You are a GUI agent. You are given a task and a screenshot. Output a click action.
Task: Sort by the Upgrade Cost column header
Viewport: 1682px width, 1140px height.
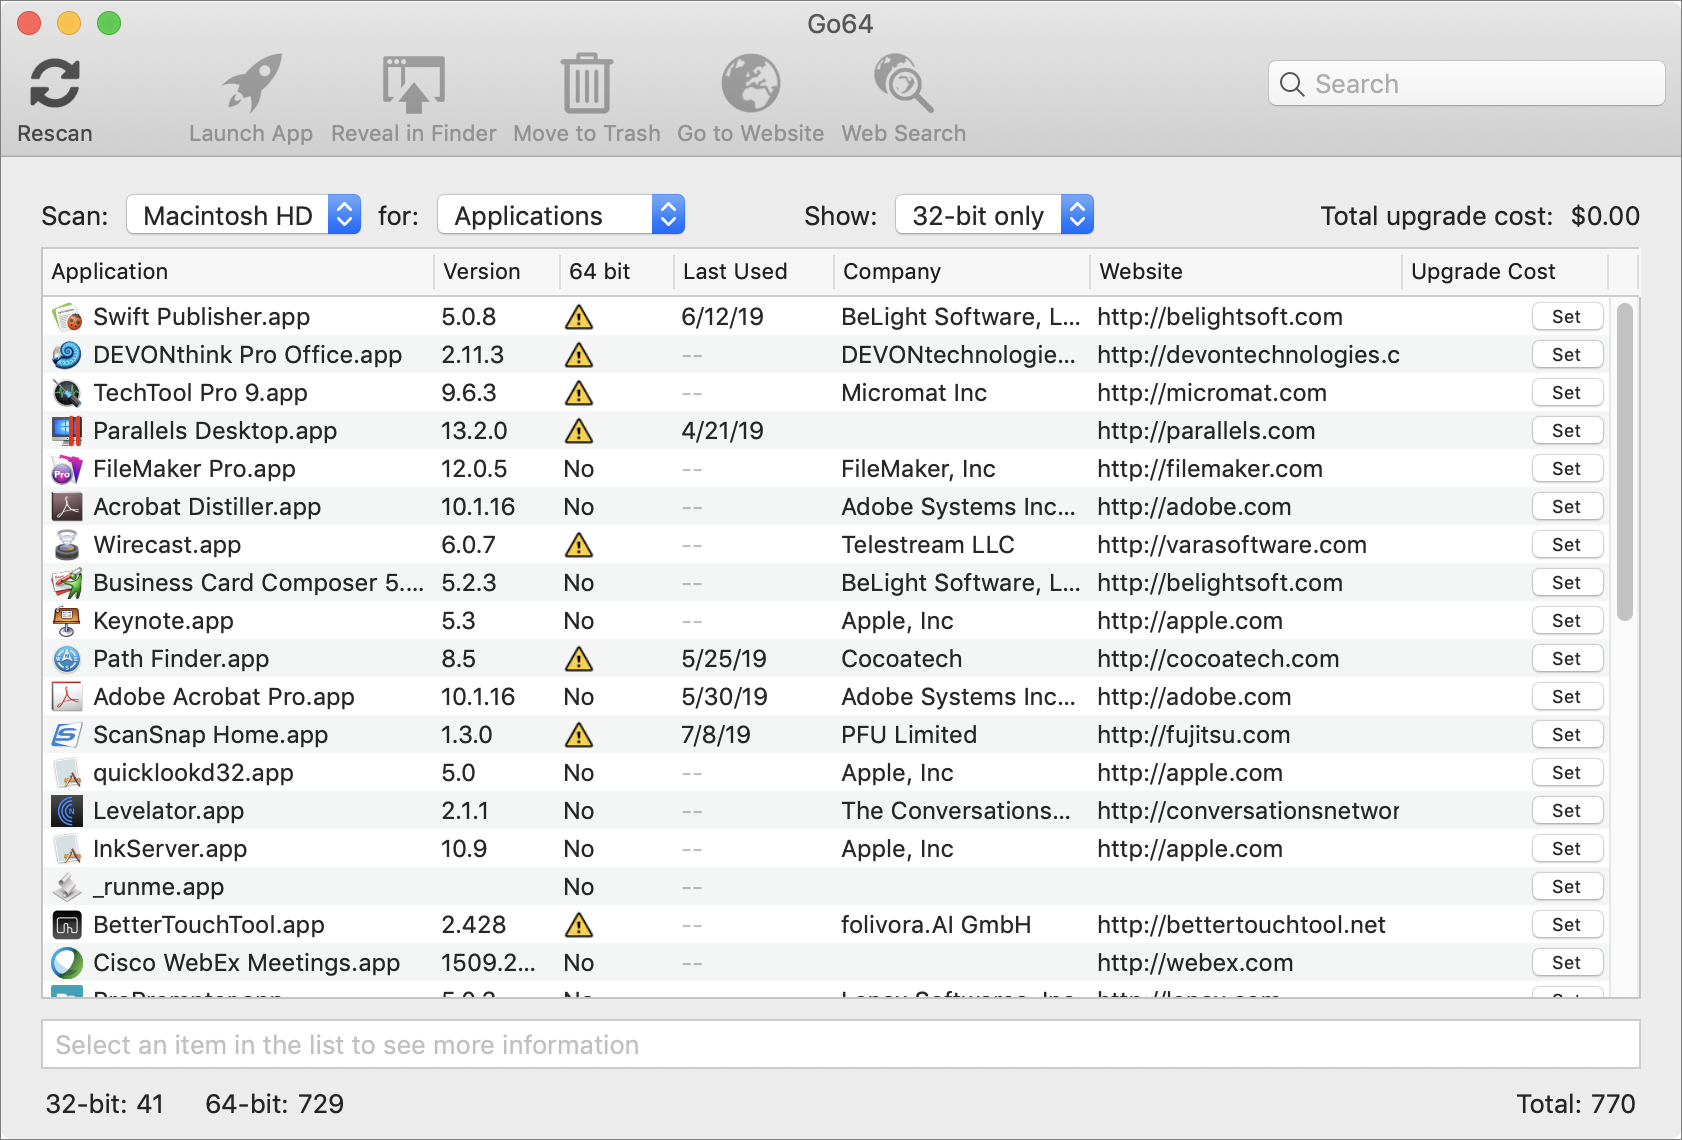[x=1505, y=272]
